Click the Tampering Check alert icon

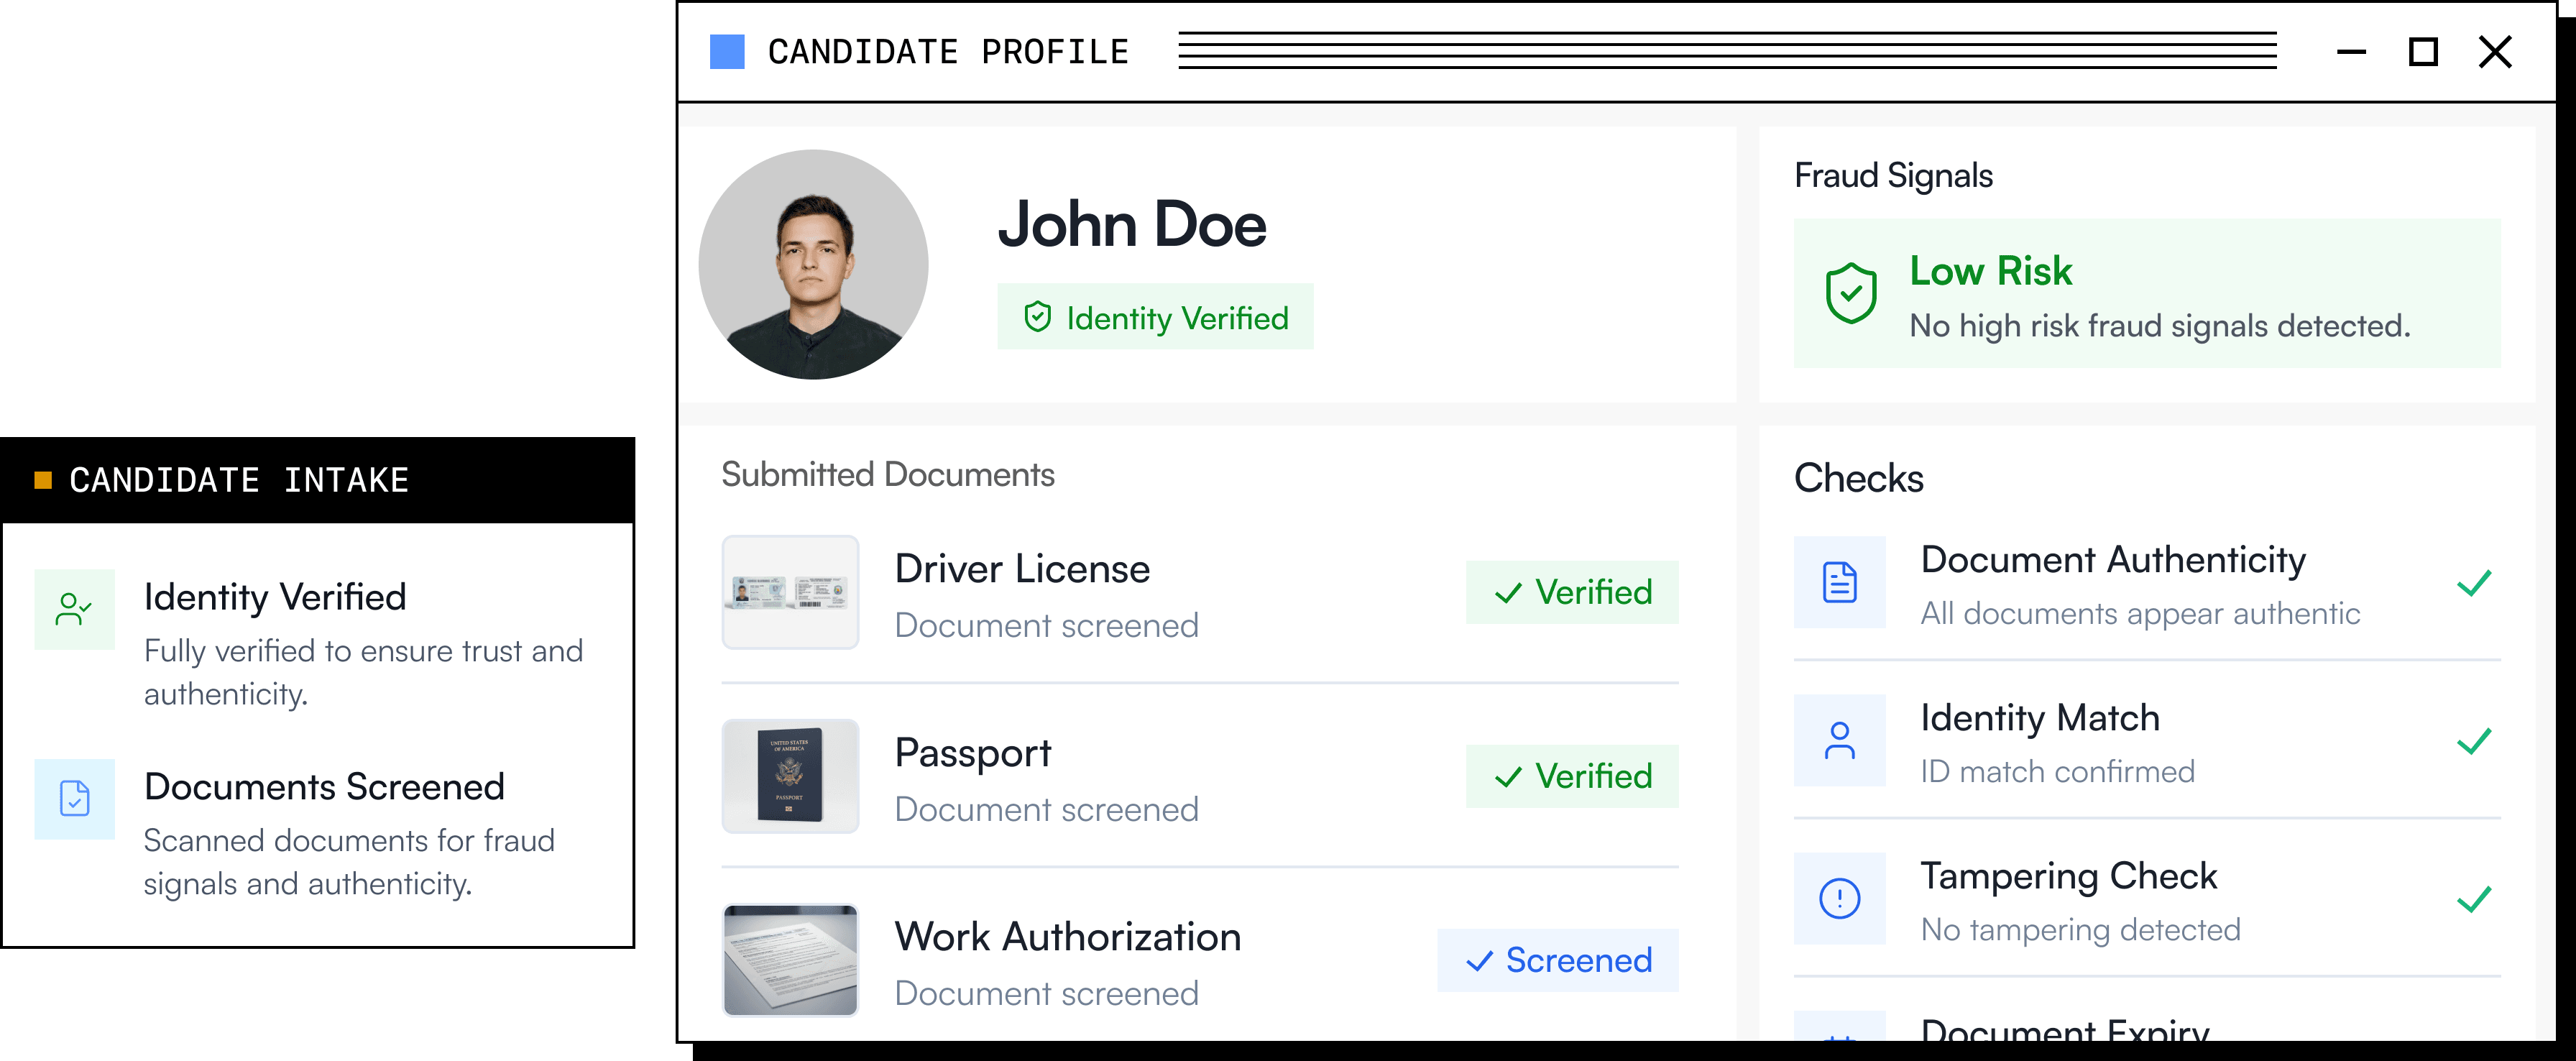(x=1840, y=898)
